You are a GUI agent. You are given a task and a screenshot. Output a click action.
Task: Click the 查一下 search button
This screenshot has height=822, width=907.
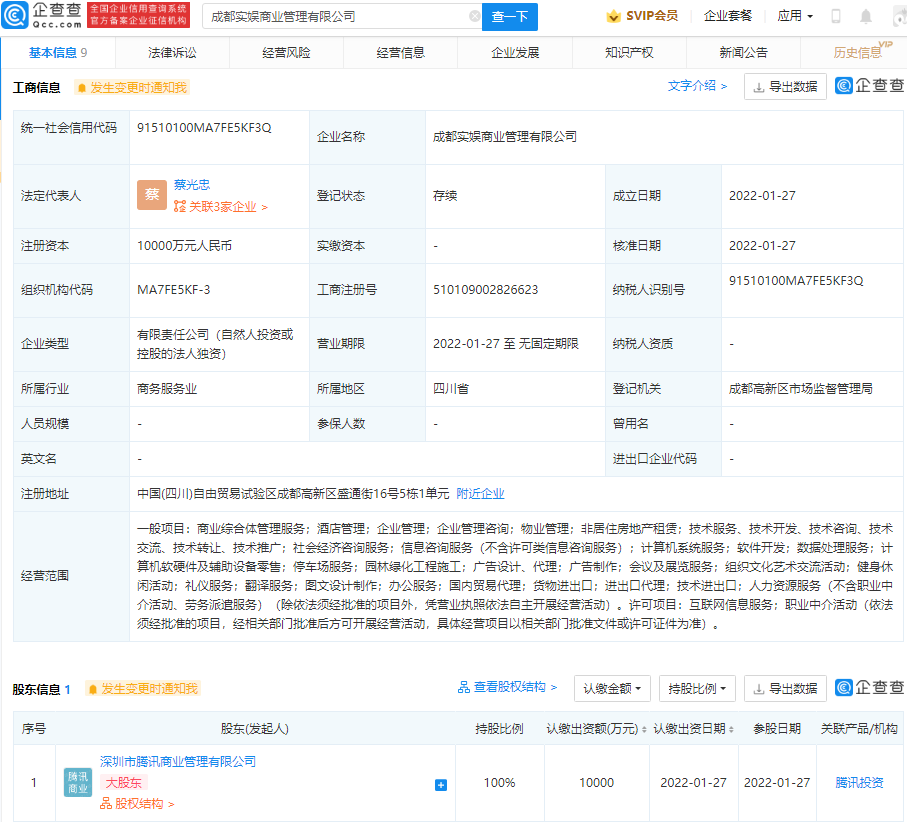[x=511, y=17]
